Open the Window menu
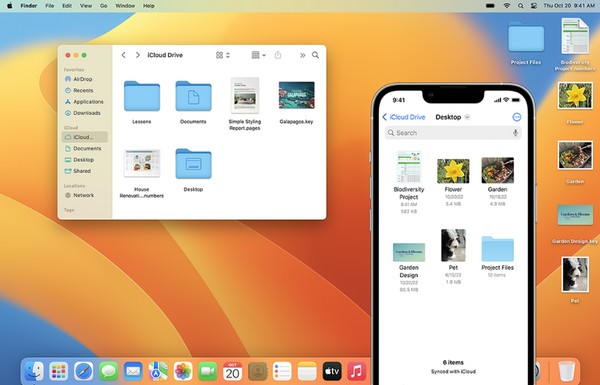The width and height of the screenshot is (600, 385). pyautogui.click(x=125, y=6)
